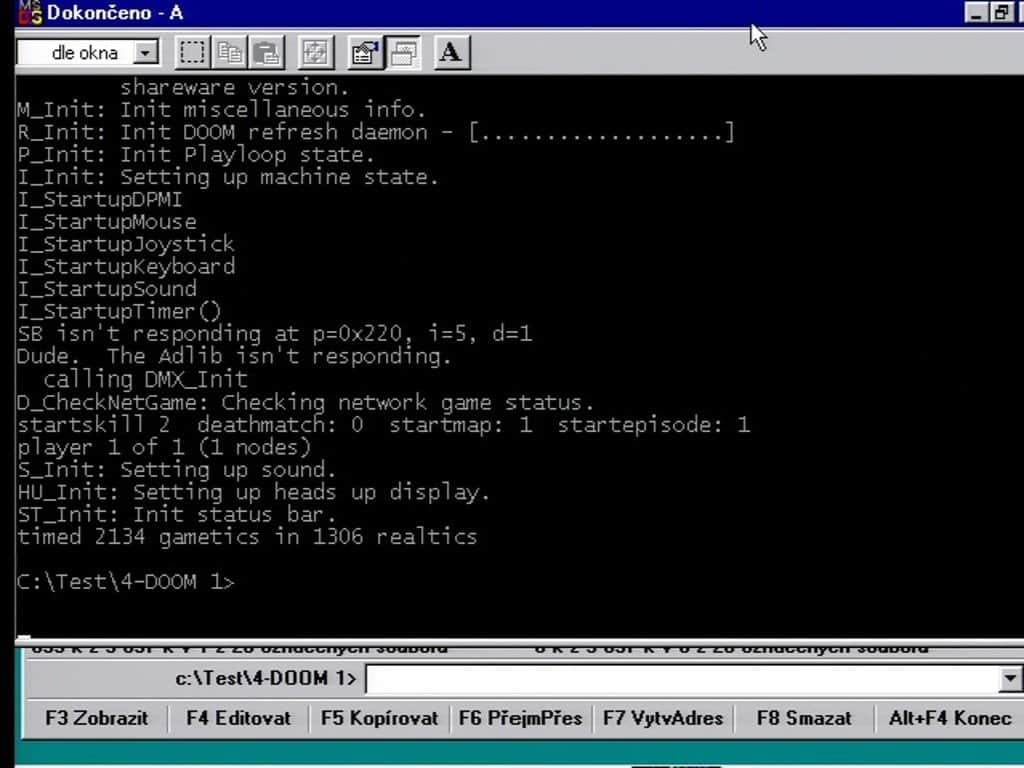Click the F5 Kopírovat button
Screen dimensions: 1024x768
pos(379,718)
